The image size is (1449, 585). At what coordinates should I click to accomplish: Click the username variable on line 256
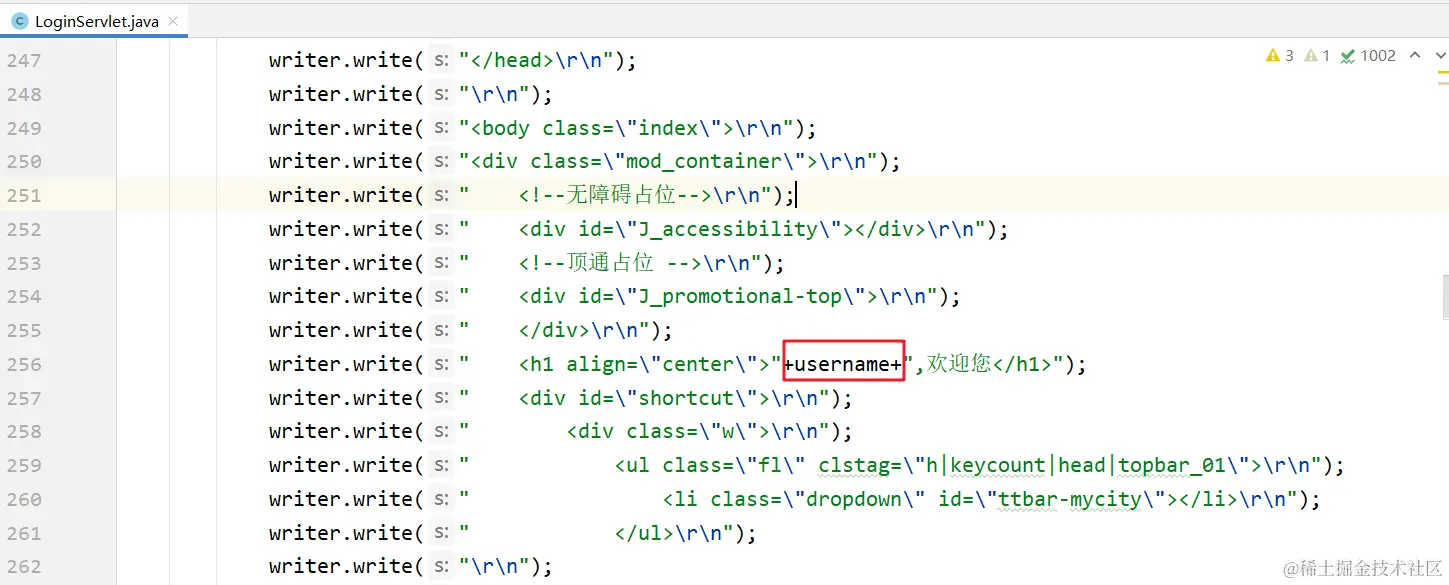point(842,365)
